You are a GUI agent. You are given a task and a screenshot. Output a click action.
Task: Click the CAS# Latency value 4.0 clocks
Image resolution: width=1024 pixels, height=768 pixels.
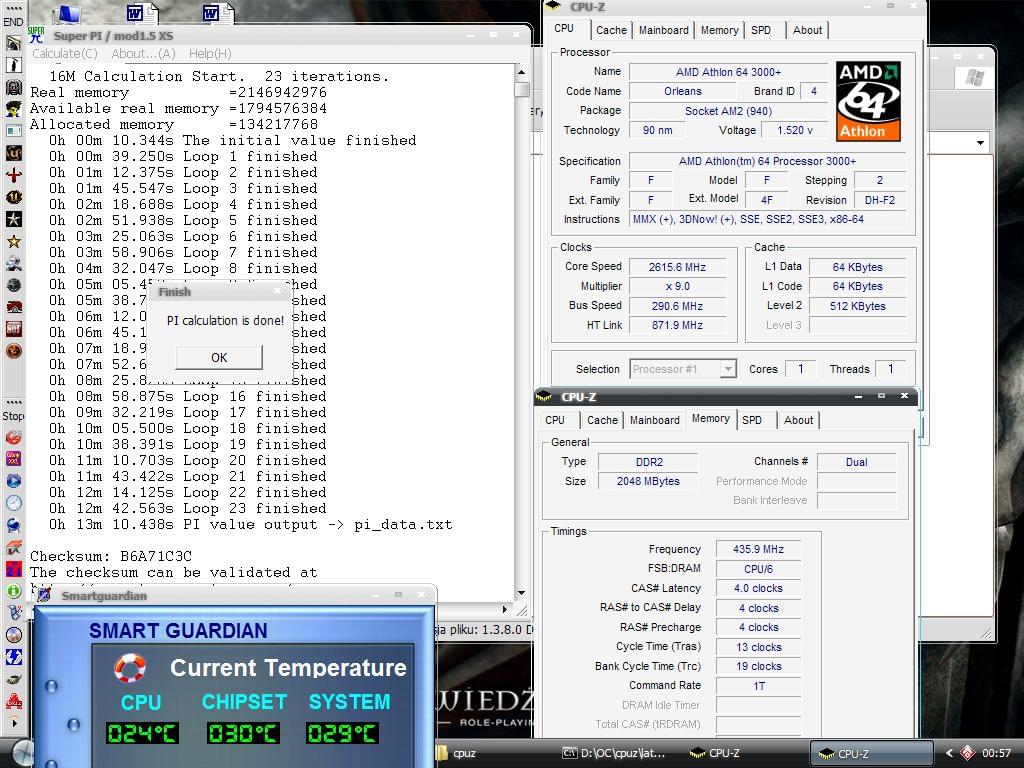click(758, 588)
